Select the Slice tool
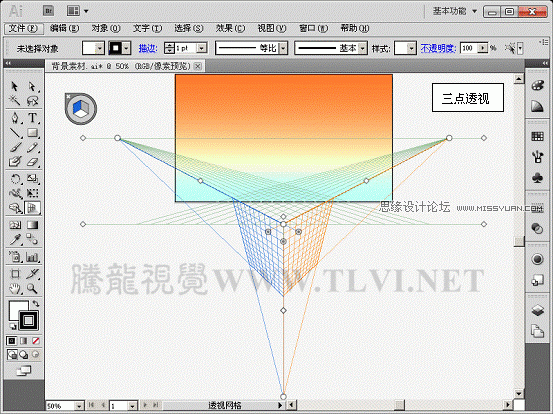The width and height of the screenshot is (553, 414). [x=32, y=274]
